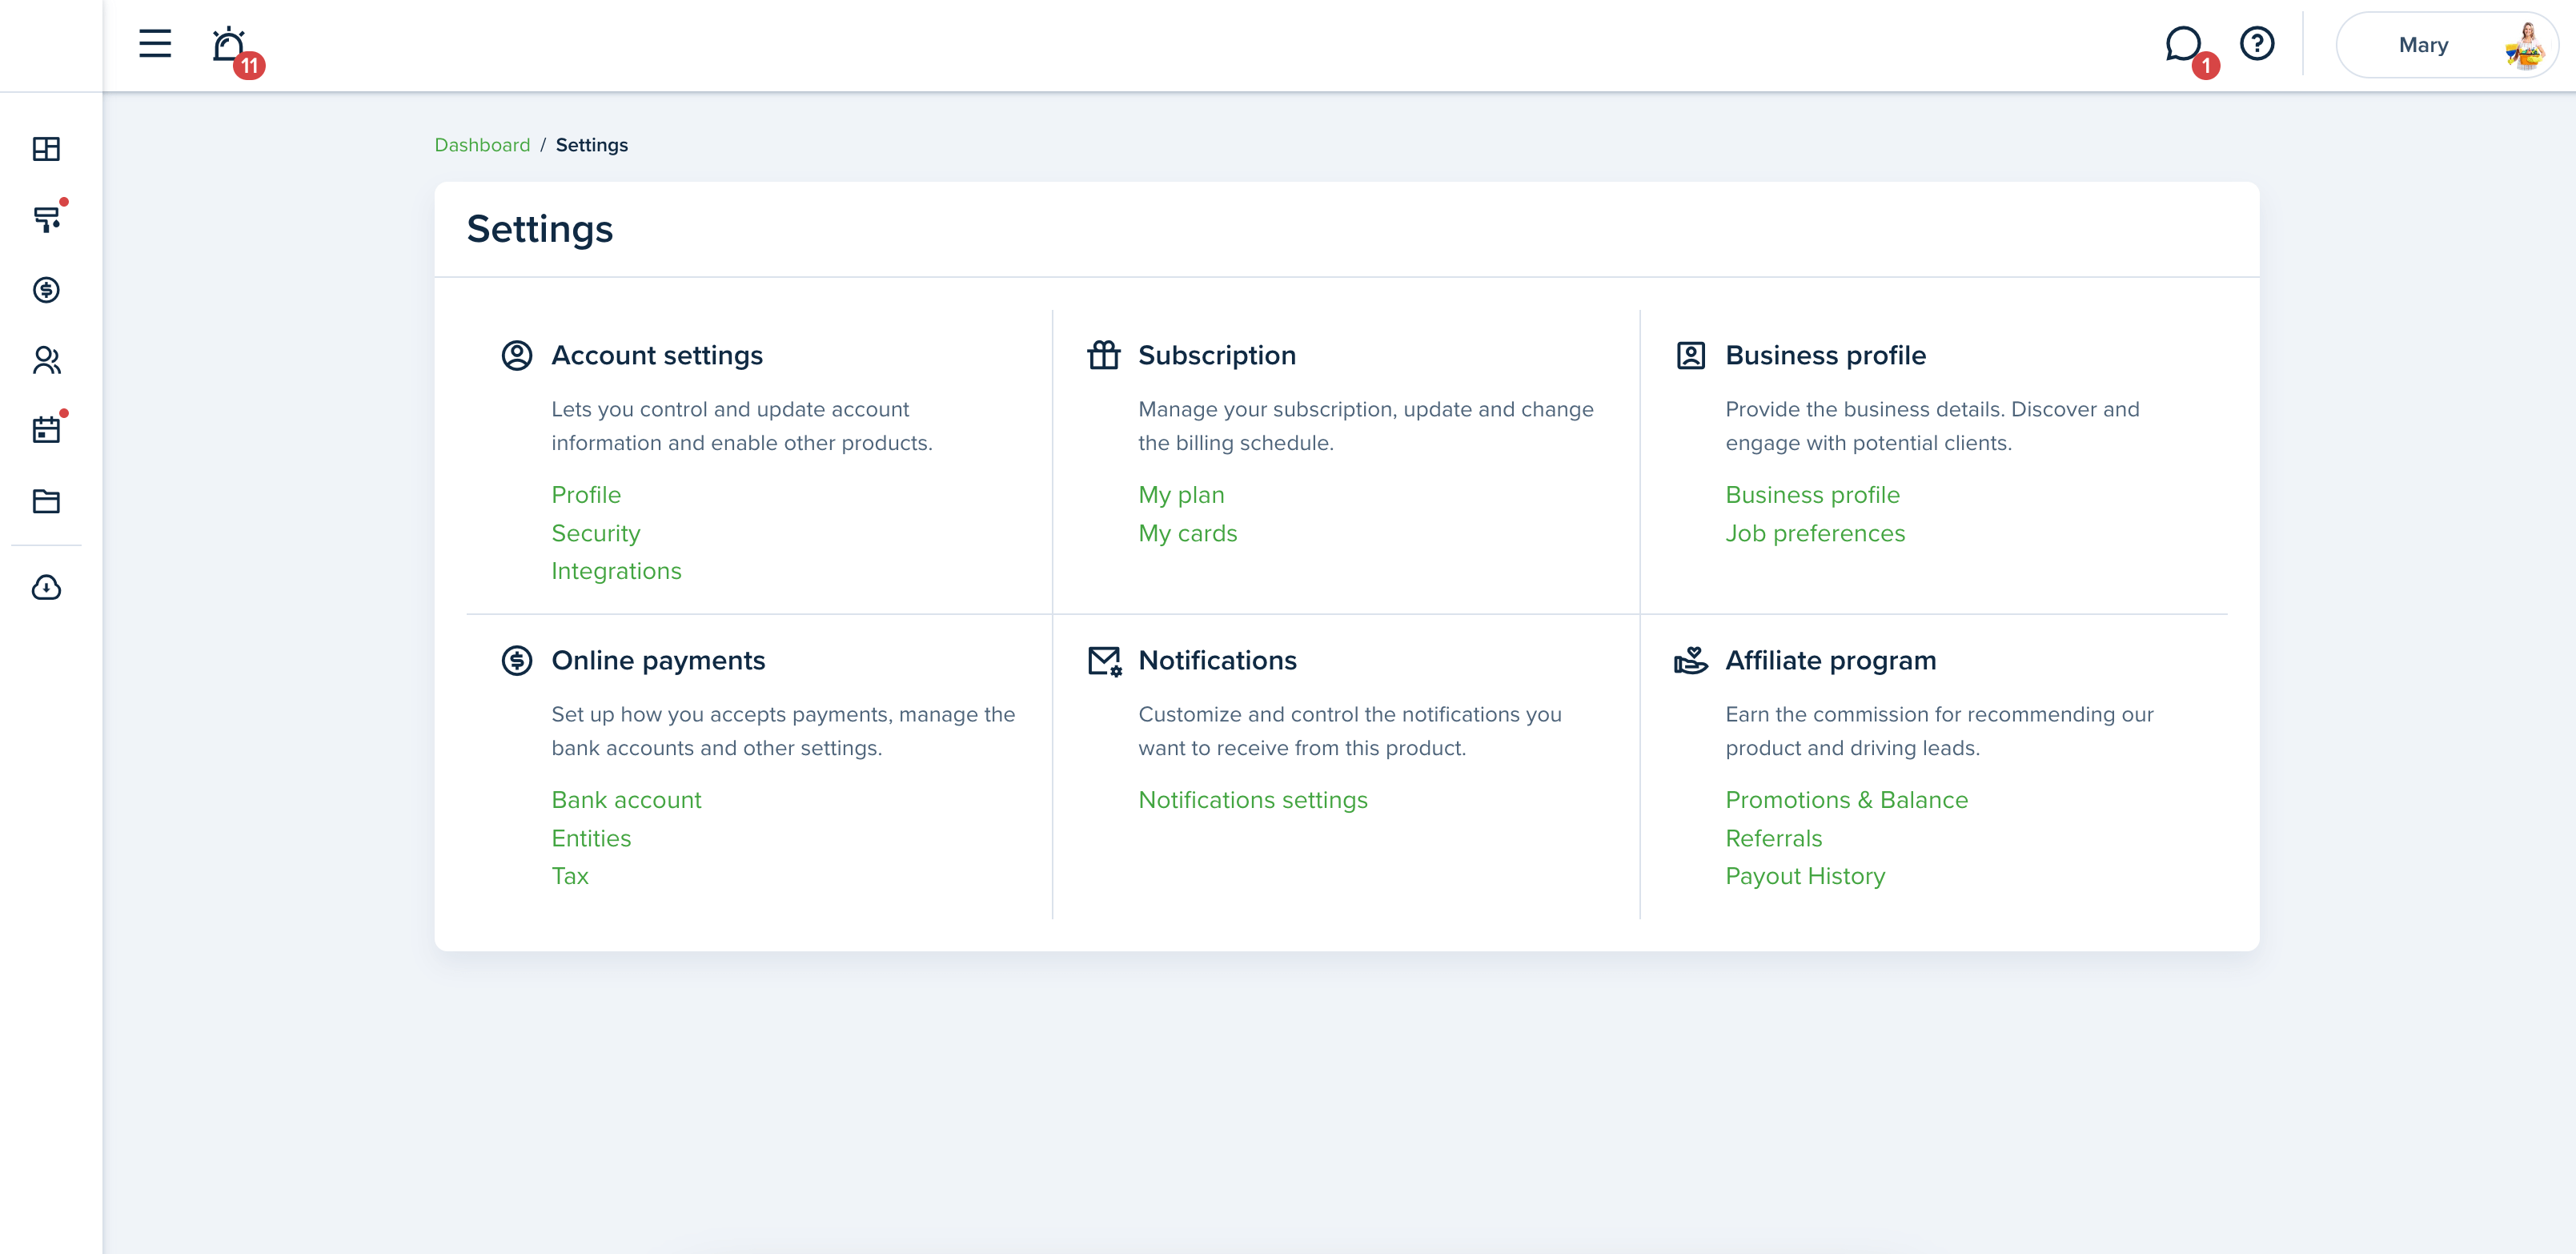Click Mary's avatar picture
2576x1254 pixels.
click(2526, 45)
